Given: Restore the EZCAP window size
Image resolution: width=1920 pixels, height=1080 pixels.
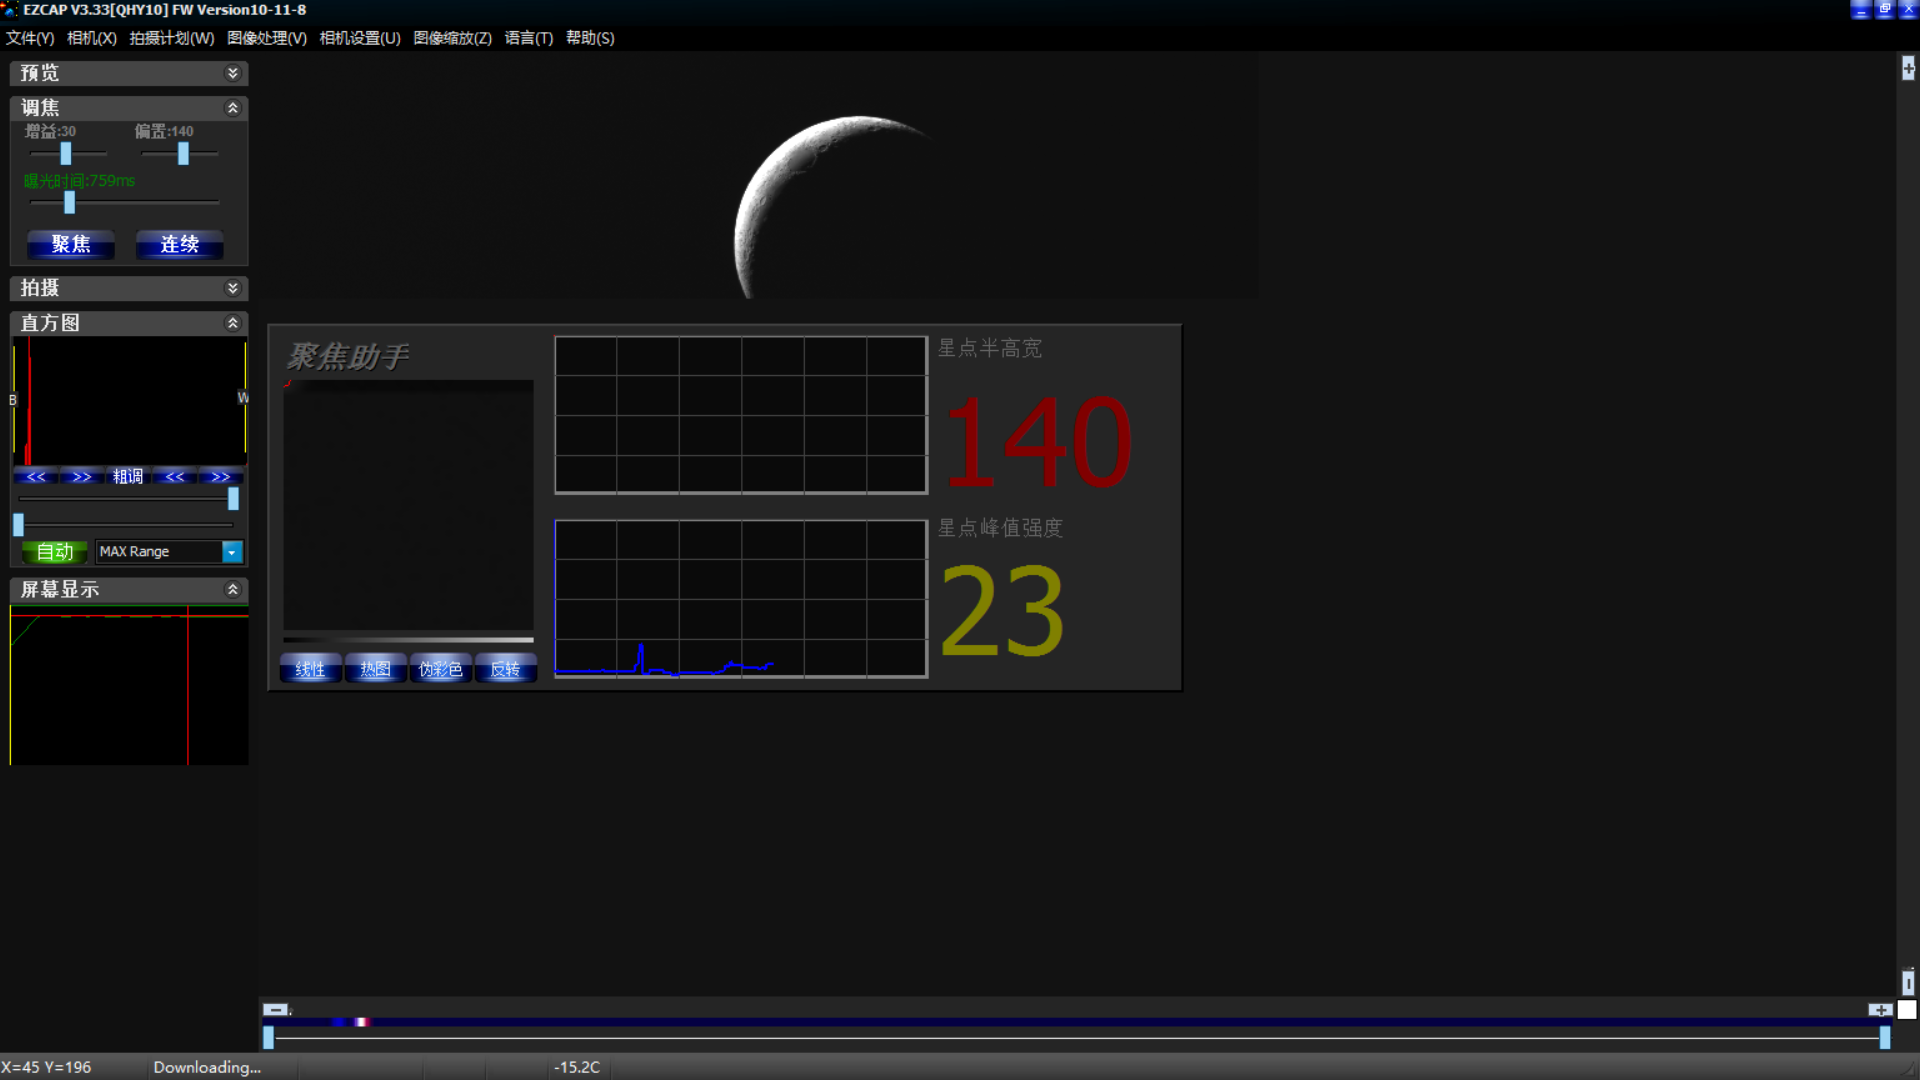Looking at the screenshot, I should 1885,10.
